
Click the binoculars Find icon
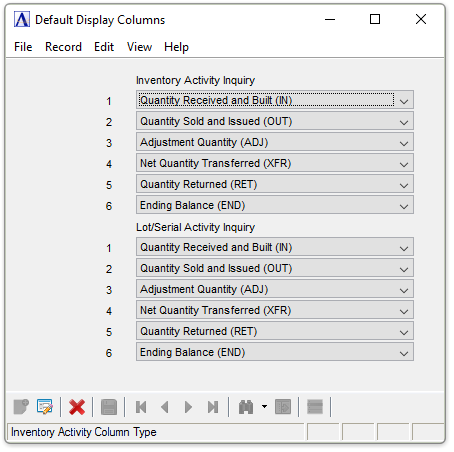(x=246, y=407)
